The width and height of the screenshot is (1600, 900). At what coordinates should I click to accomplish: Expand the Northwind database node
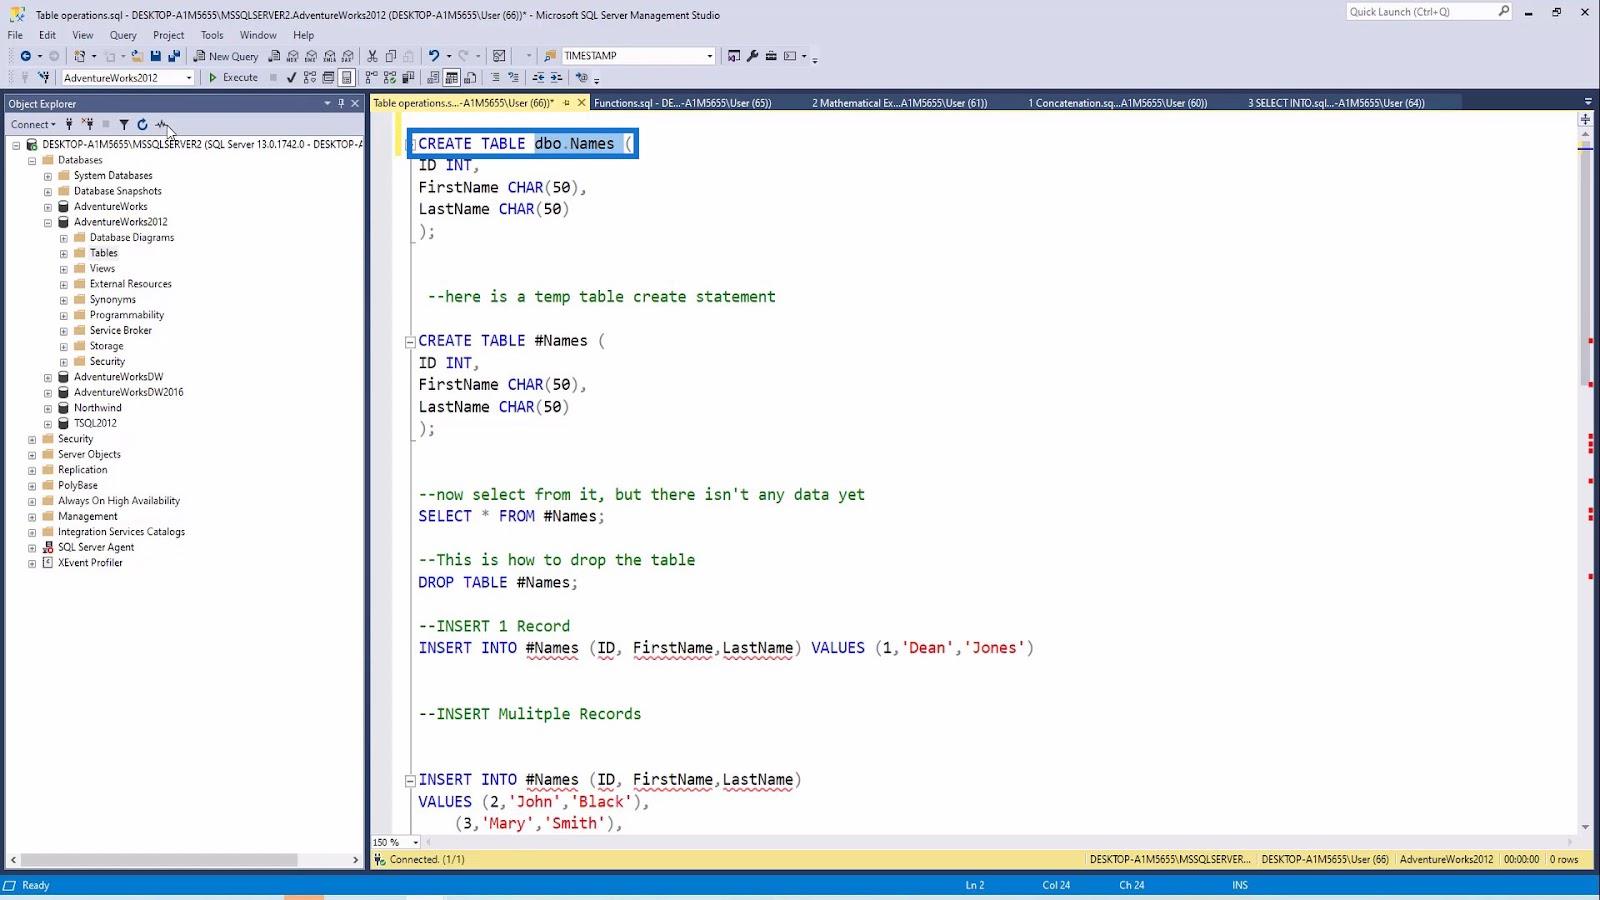[47, 409]
